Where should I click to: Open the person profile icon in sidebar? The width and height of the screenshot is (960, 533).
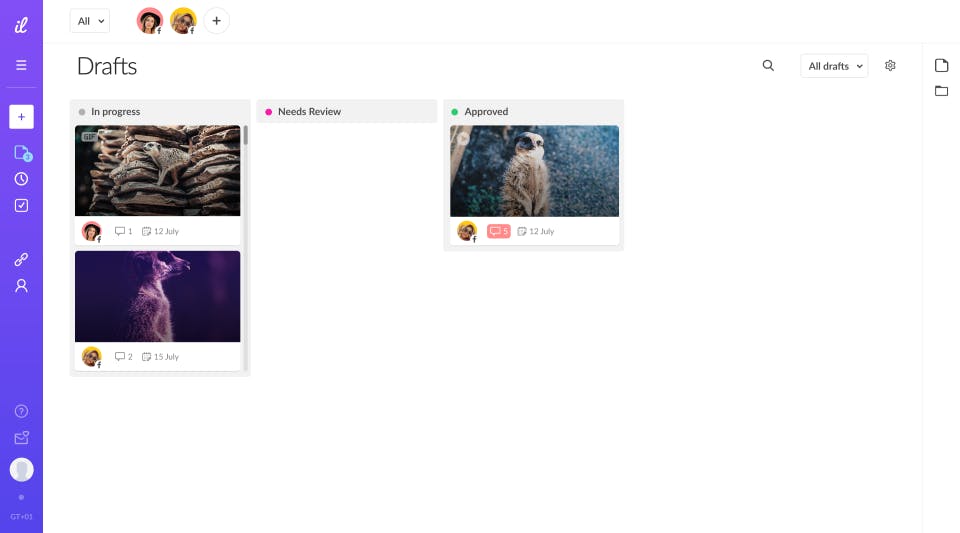[x=21, y=286]
